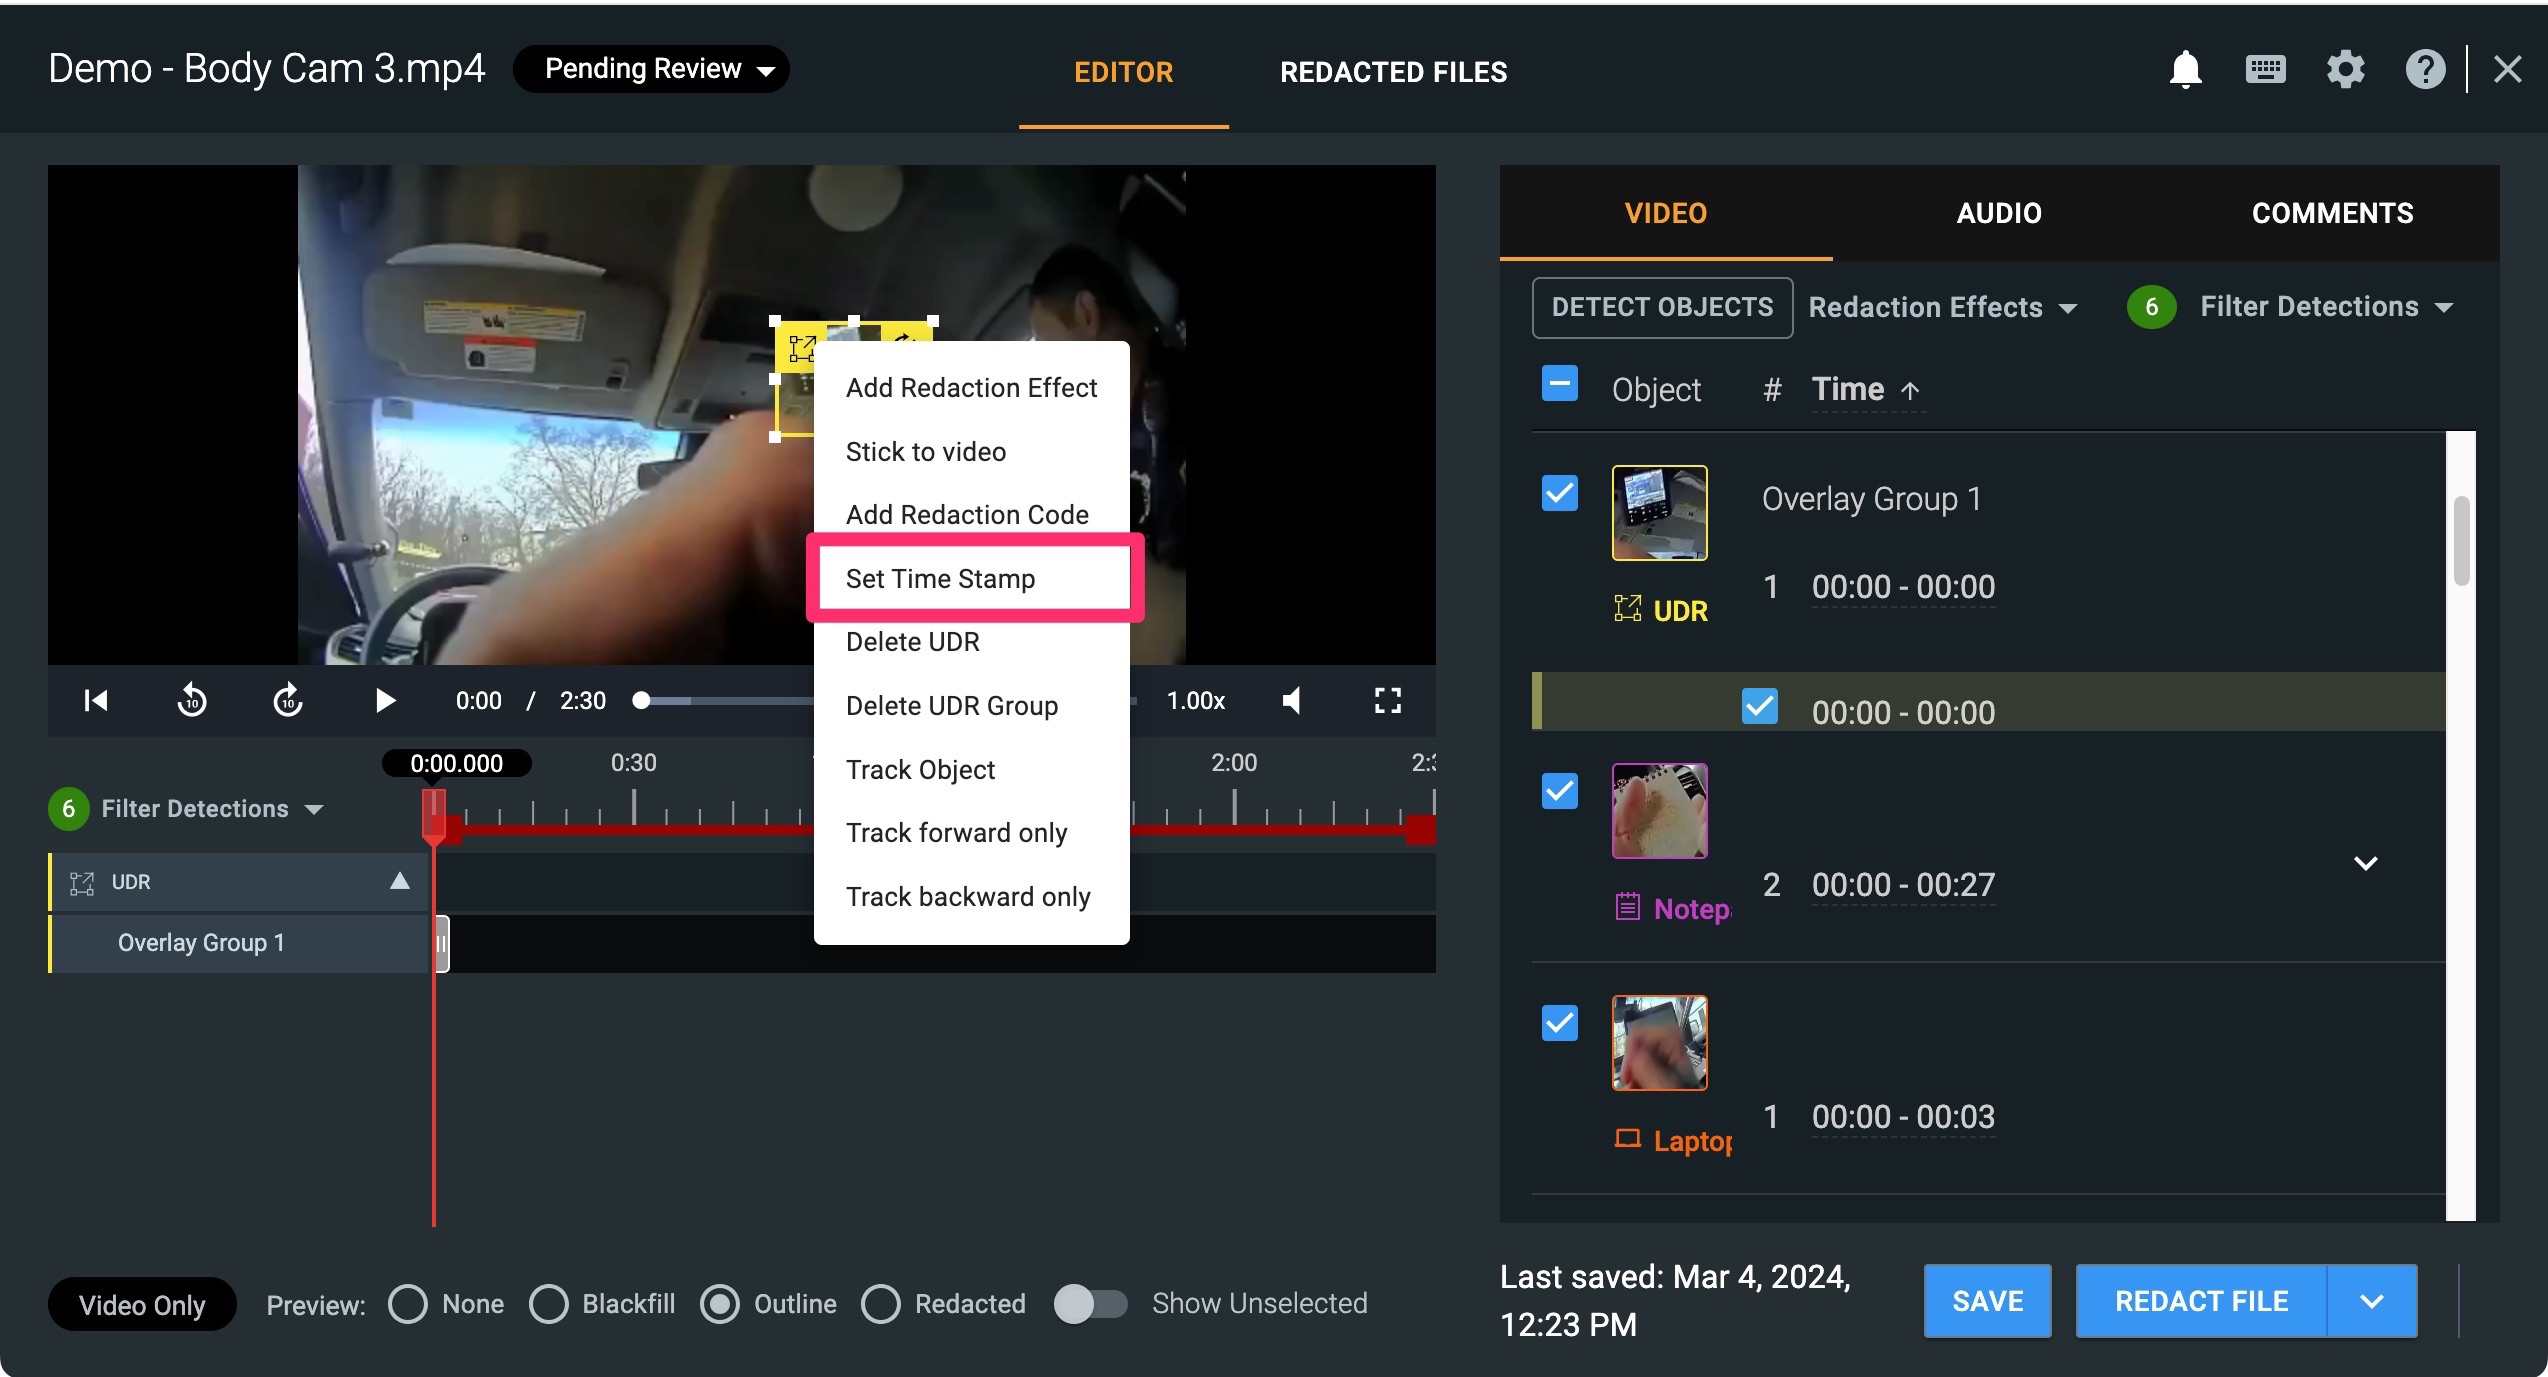
Task: Click the SAVE button
Action: 1987,1301
